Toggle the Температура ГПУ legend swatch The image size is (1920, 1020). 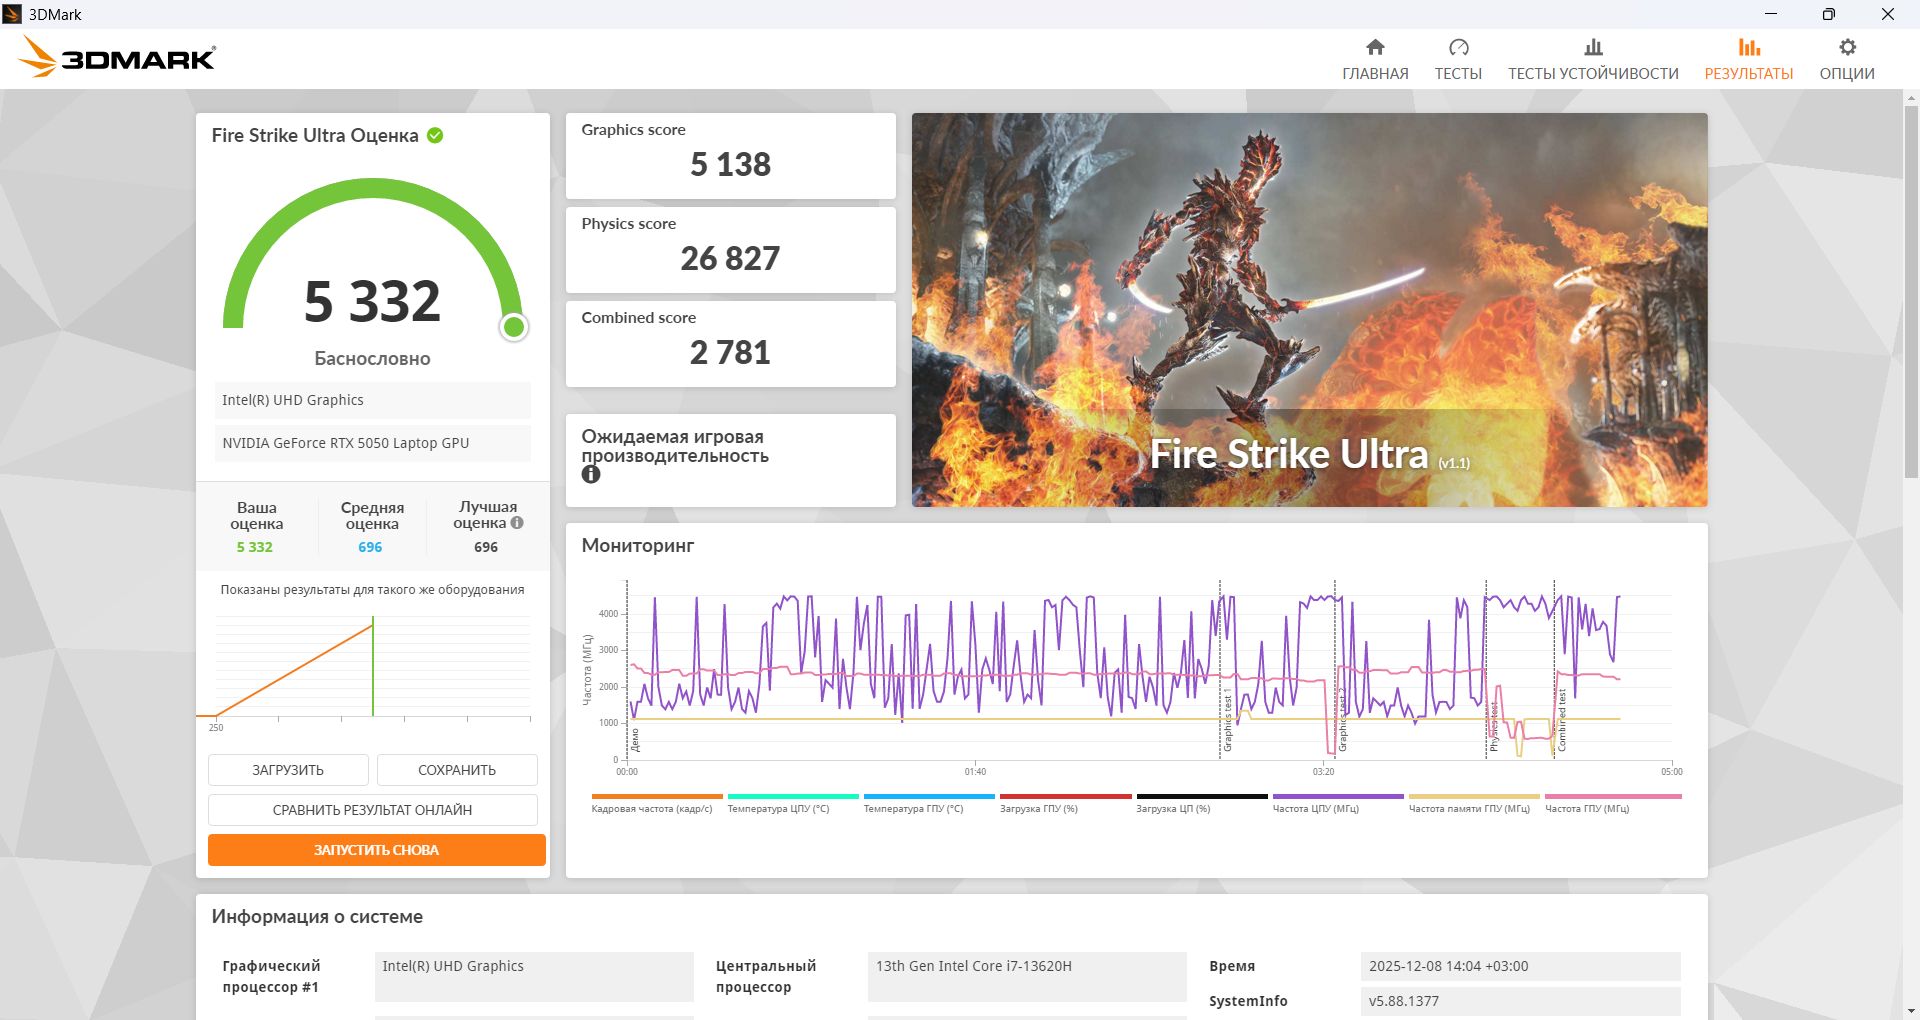click(929, 797)
